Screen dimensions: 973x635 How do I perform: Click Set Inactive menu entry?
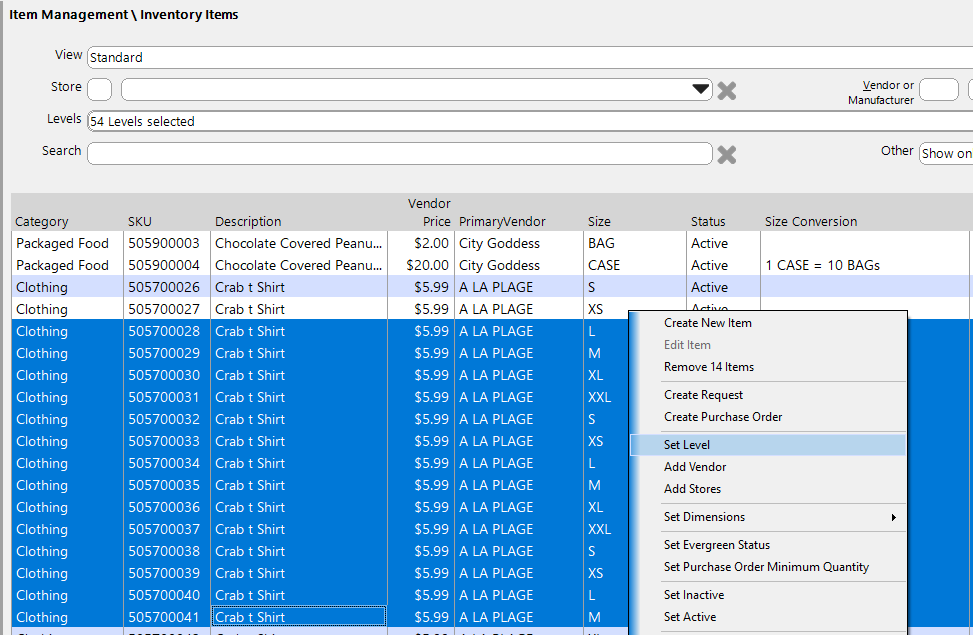tap(693, 595)
